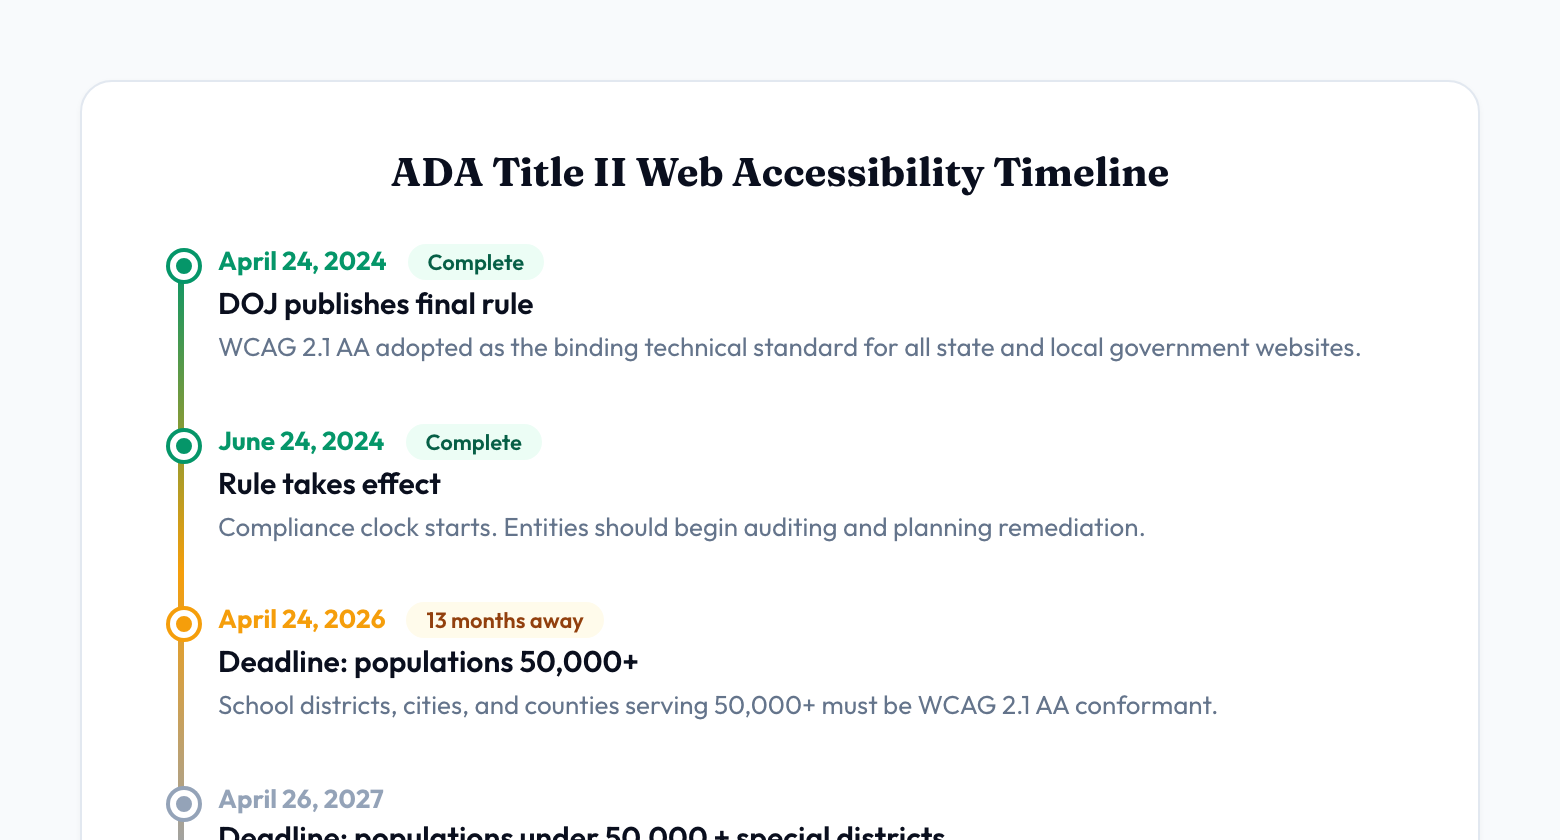Click the April 24, 2024 date label
The height and width of the screenshot is (840, 1560).
(x=302, y=262)
